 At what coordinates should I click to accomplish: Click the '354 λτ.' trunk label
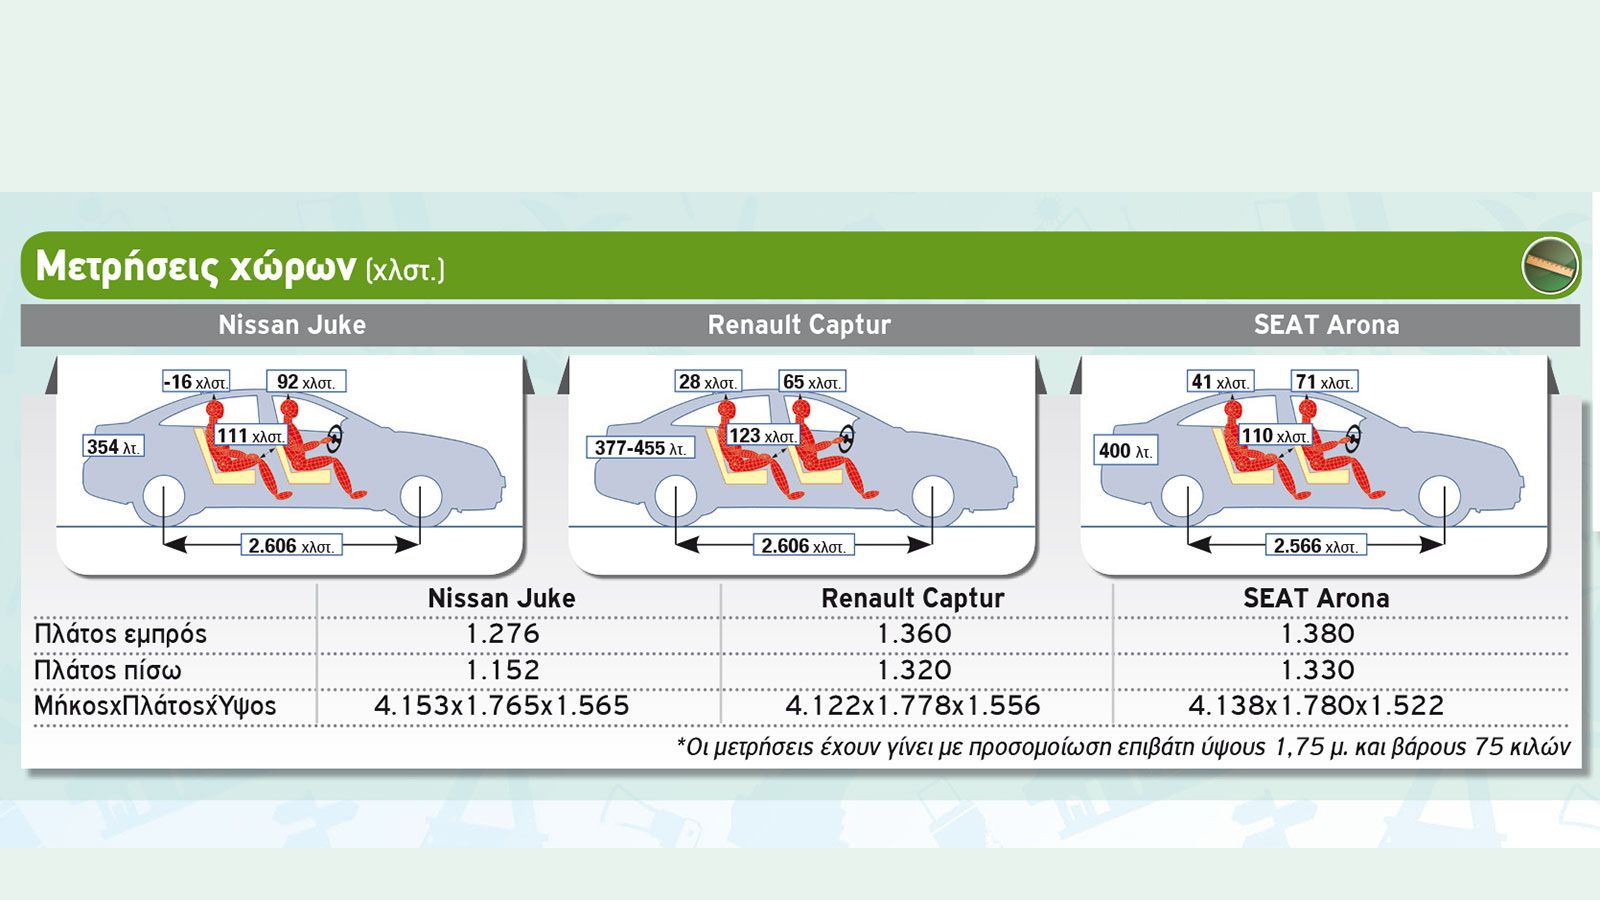tap(113, 447)
